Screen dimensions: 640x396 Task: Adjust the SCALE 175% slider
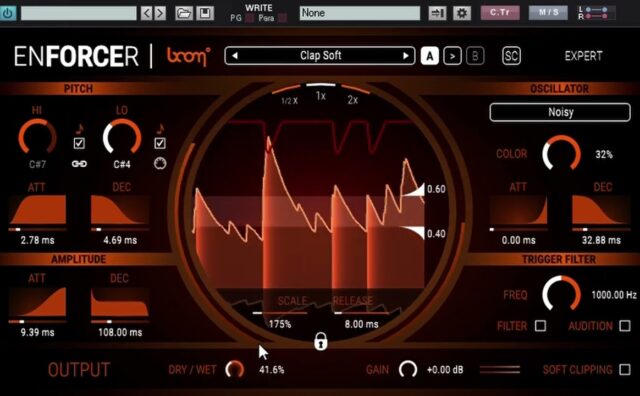pos(280,313)
